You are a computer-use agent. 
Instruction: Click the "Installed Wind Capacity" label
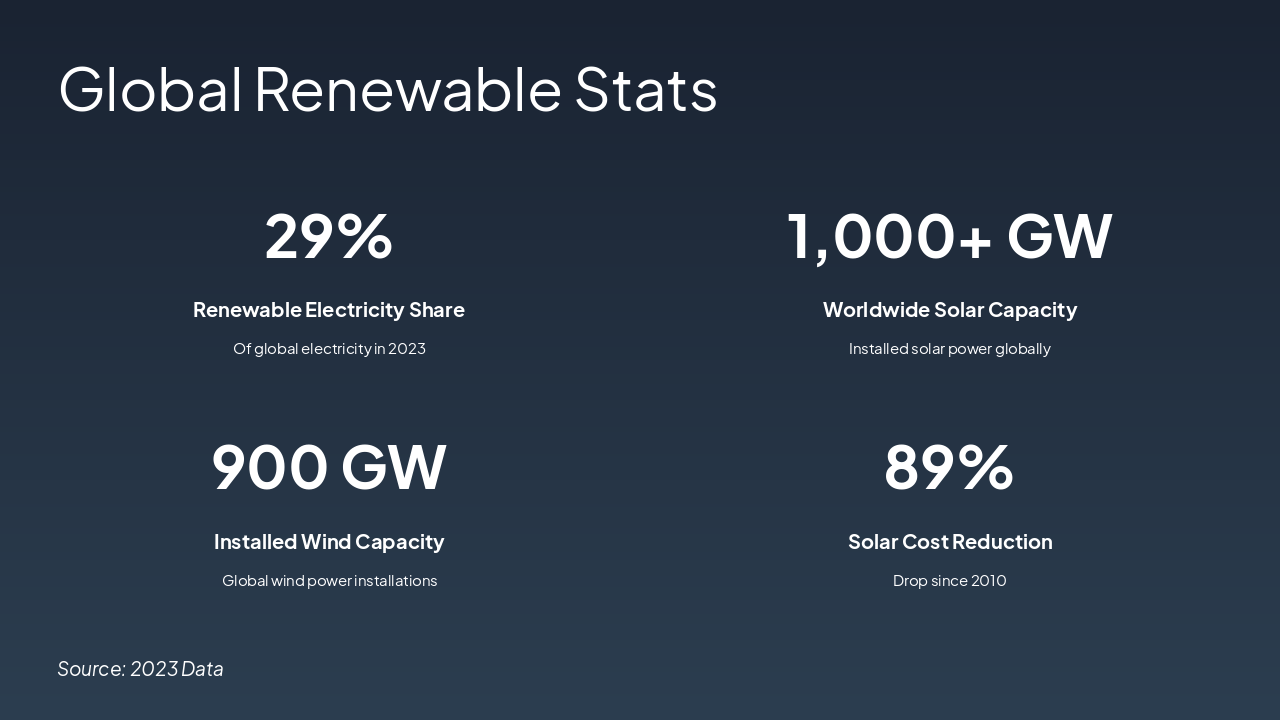[329, 542]
